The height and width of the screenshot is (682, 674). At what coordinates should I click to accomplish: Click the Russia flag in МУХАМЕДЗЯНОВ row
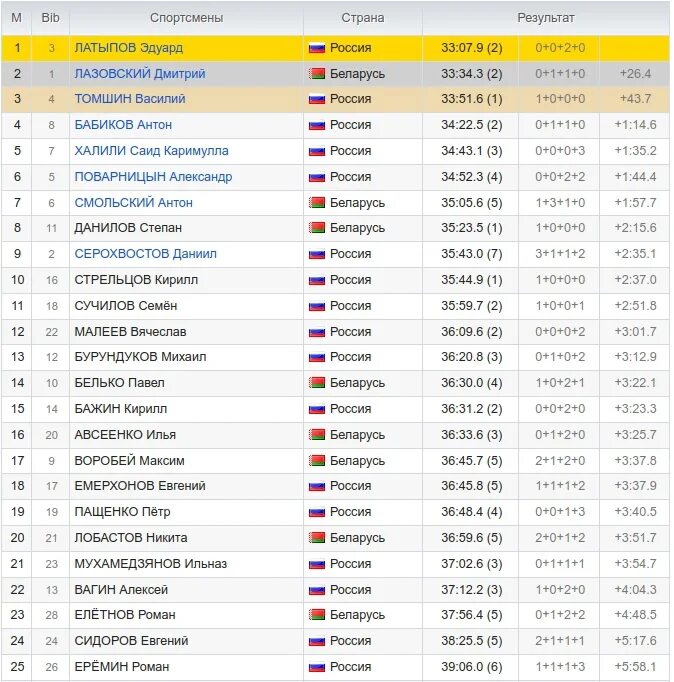(x=317, y=564)
